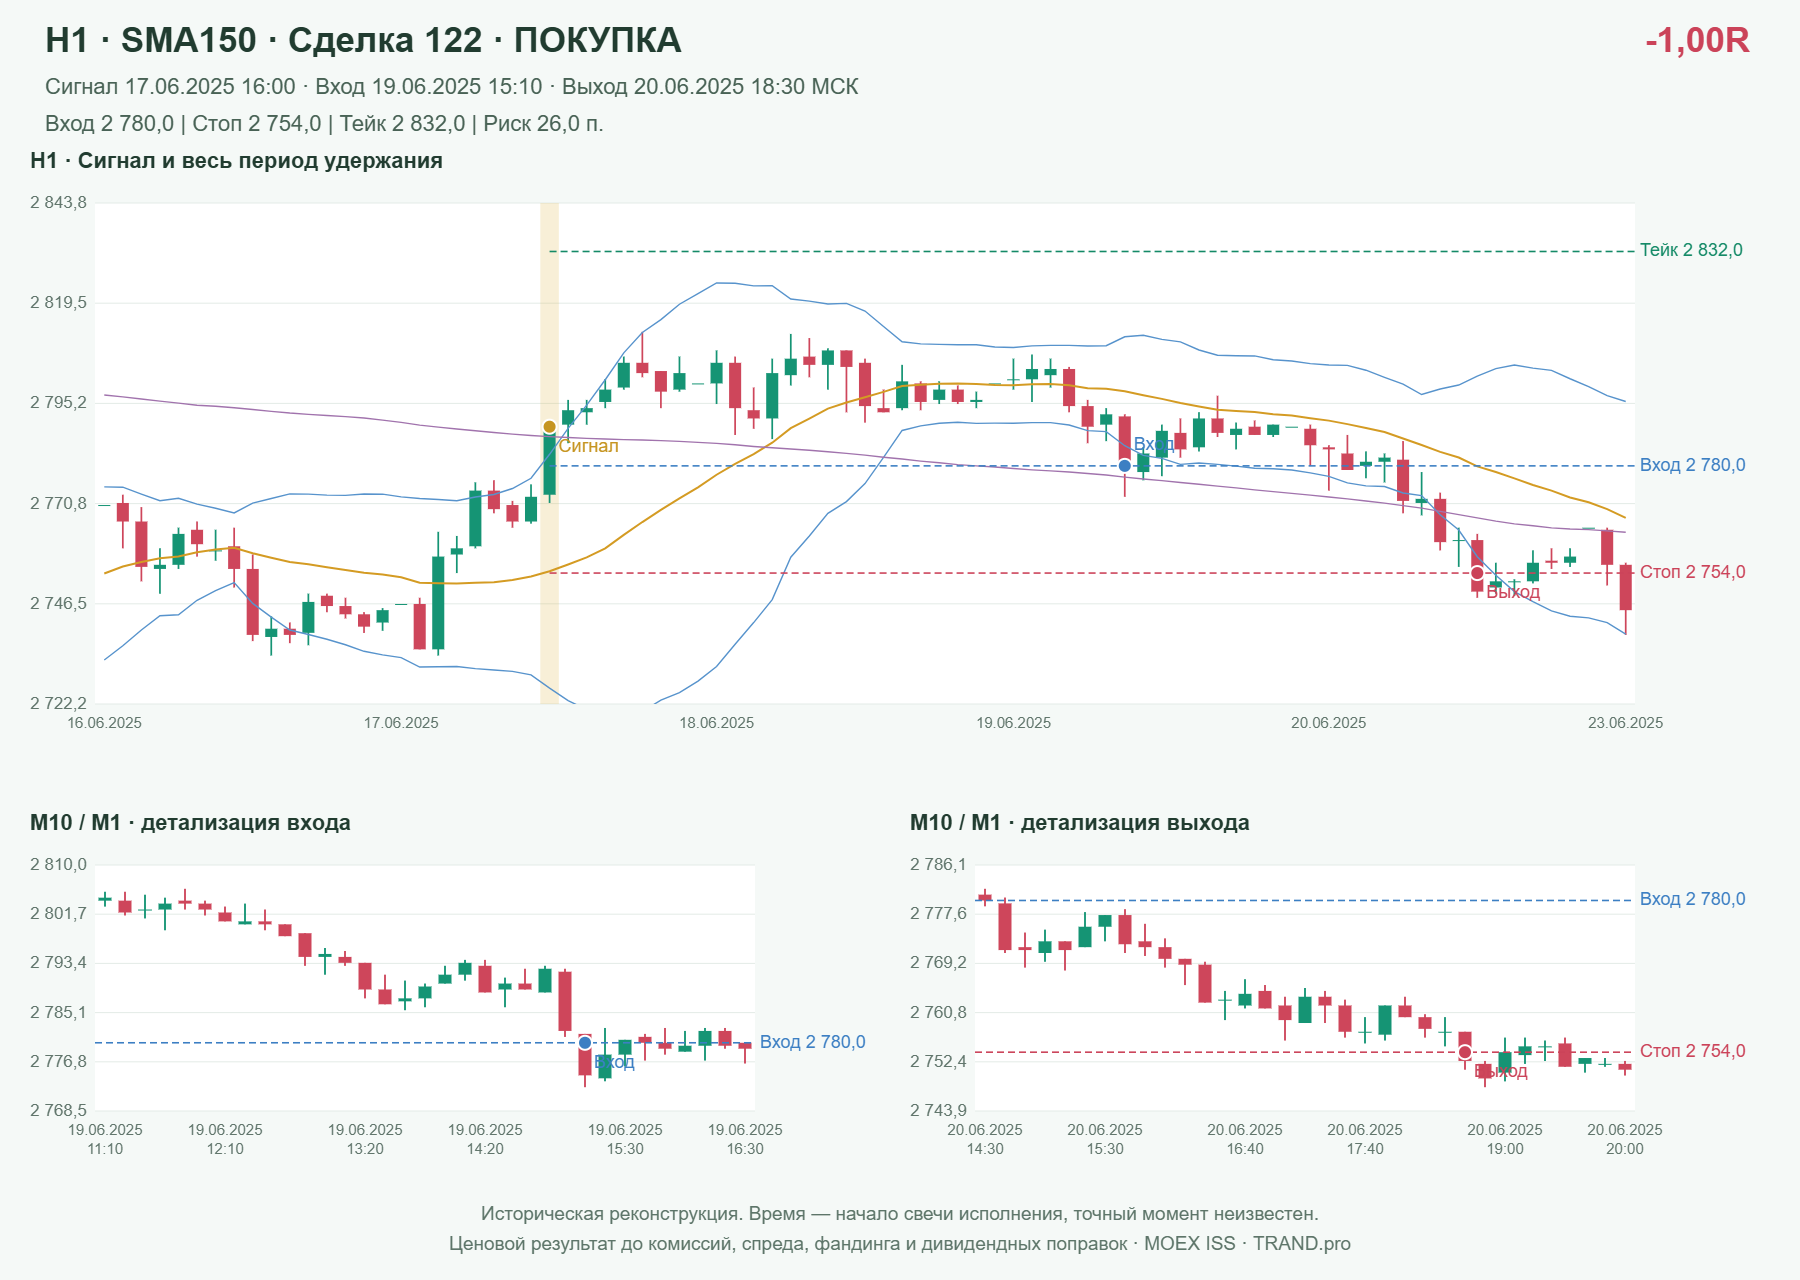Click the 2 776,8 axis label in the entry chart
Image resolution: width=1800 pixels, height=1280 pixels.
58,1062
